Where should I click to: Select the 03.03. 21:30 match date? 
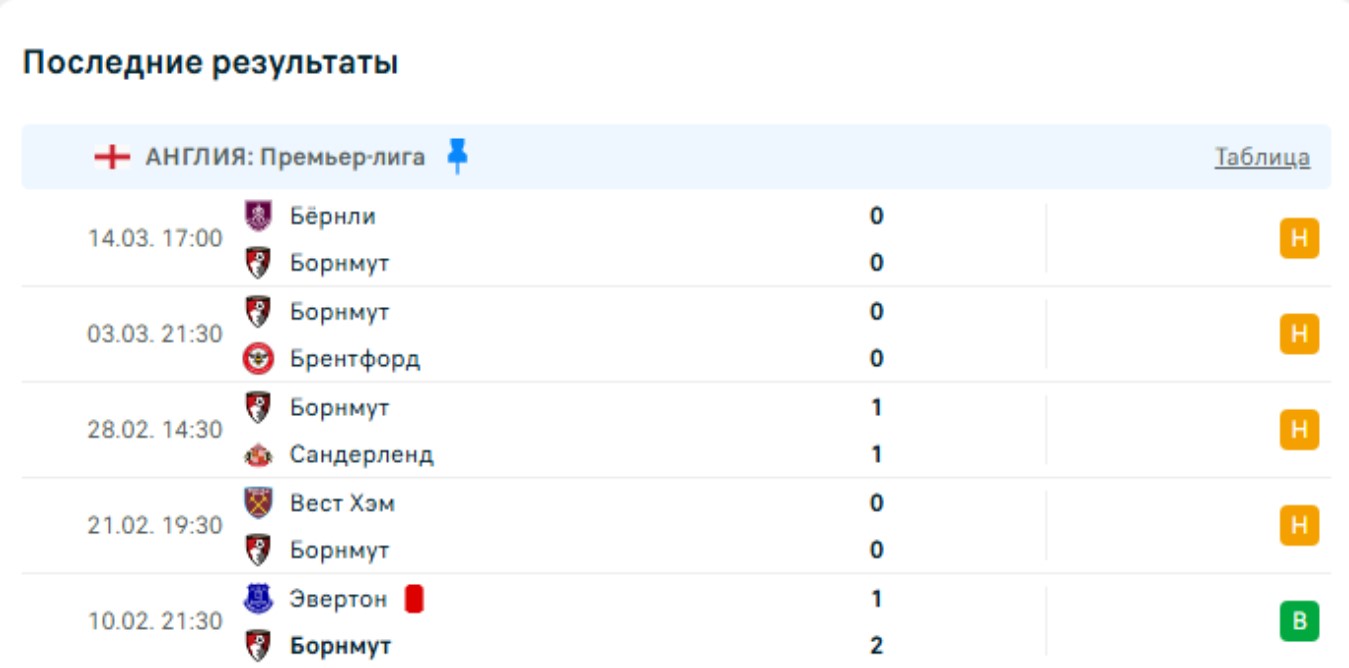tap(155, 334)
